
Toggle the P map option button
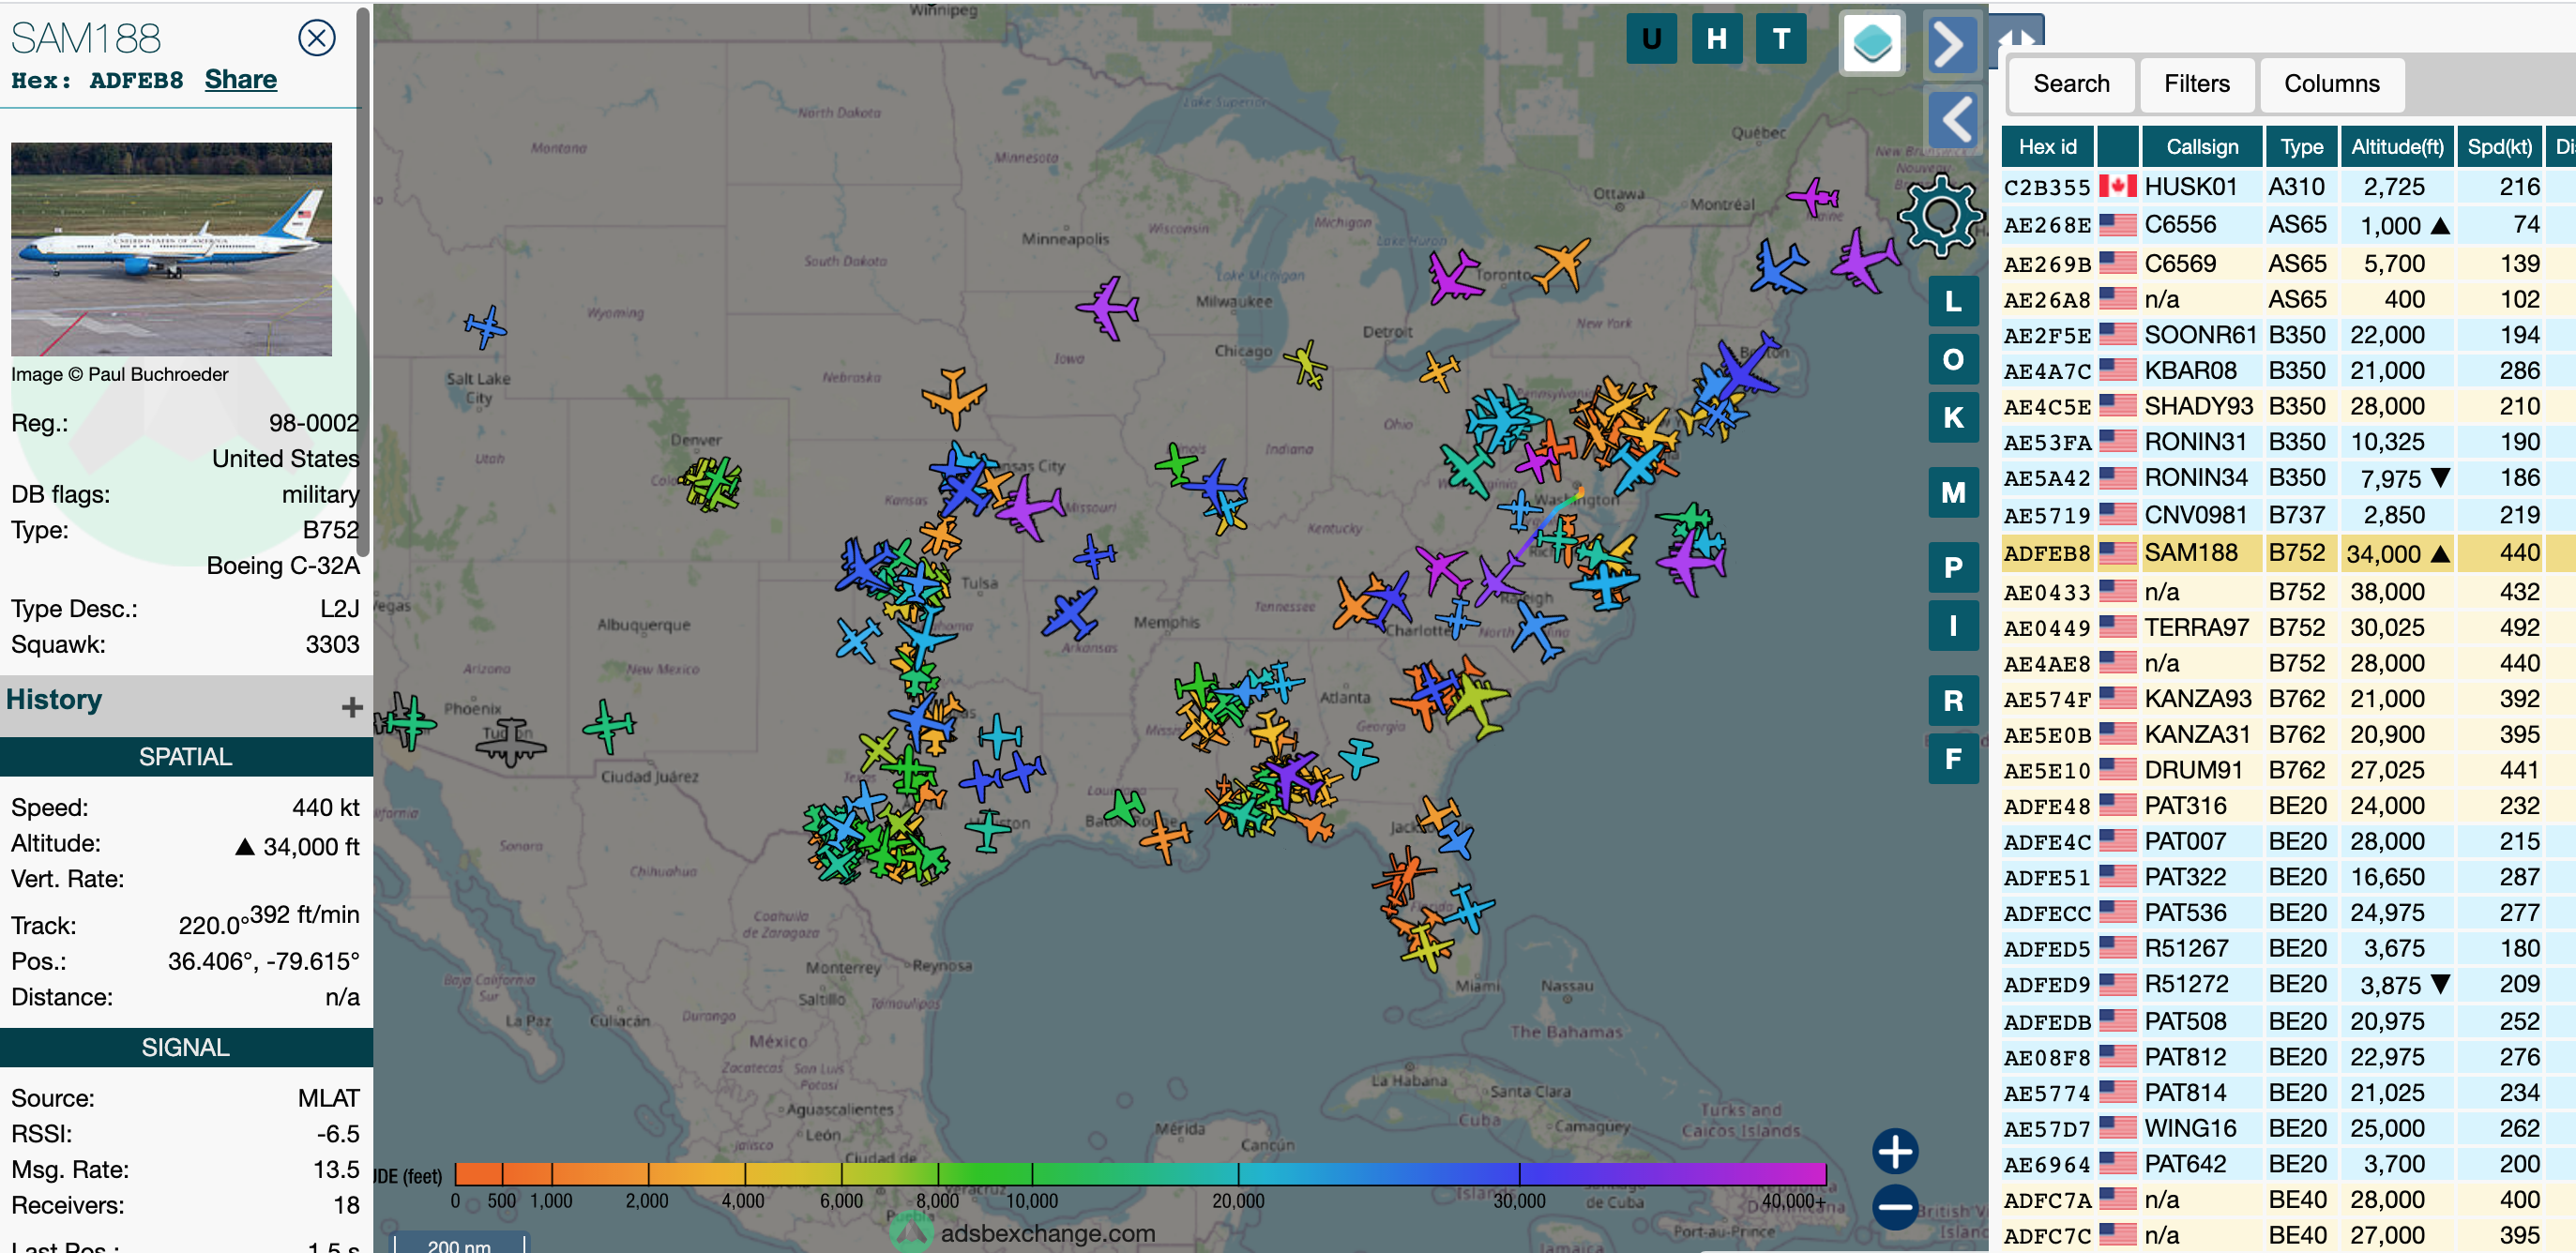[1953, 567]
